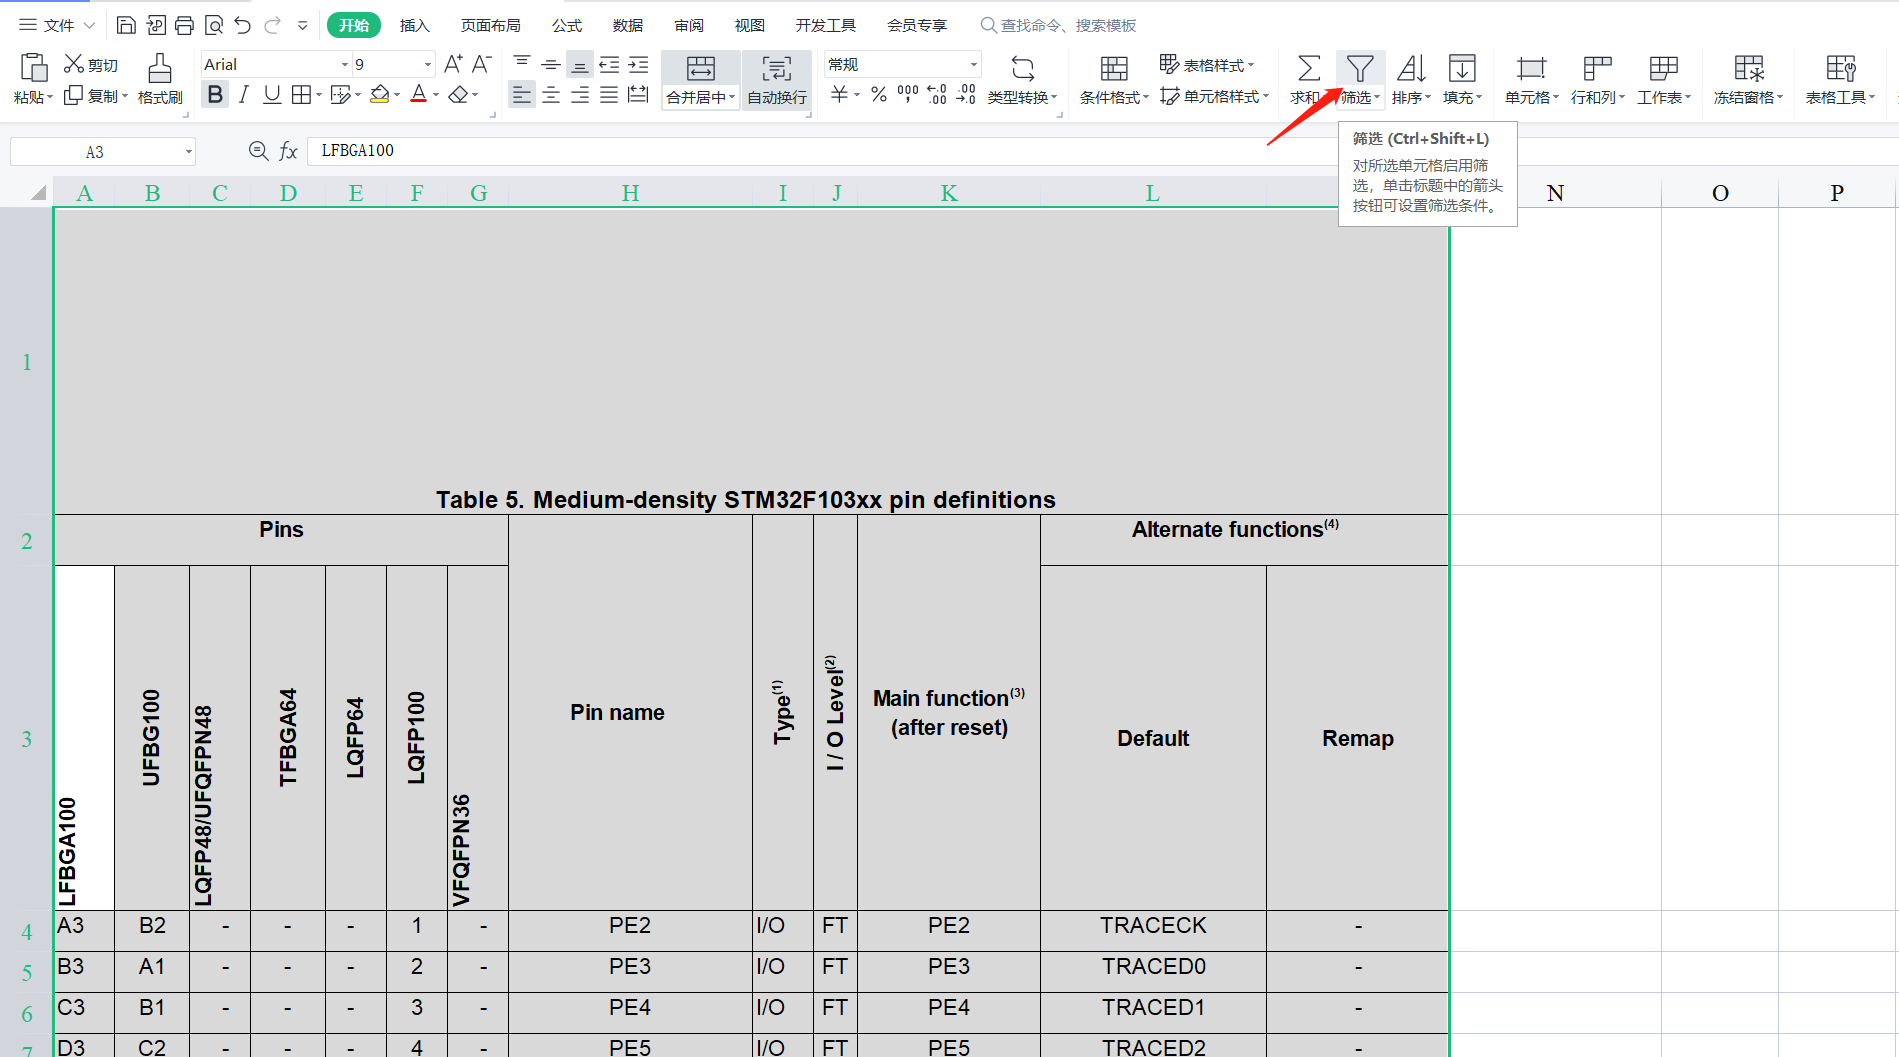This screenshot has height=1057, width=1899.
Task: Decrease font size with the A- icon
Action: pos(482,64)
